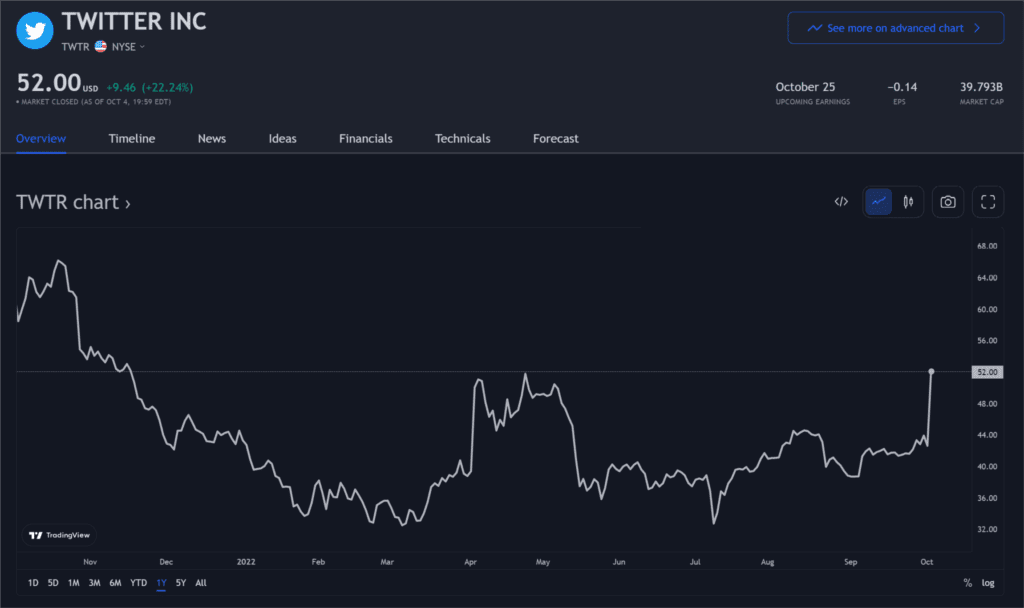1024x608 pixels.
Task: Click the 32.00 price axis label
Action: click(x=987, y=529)
